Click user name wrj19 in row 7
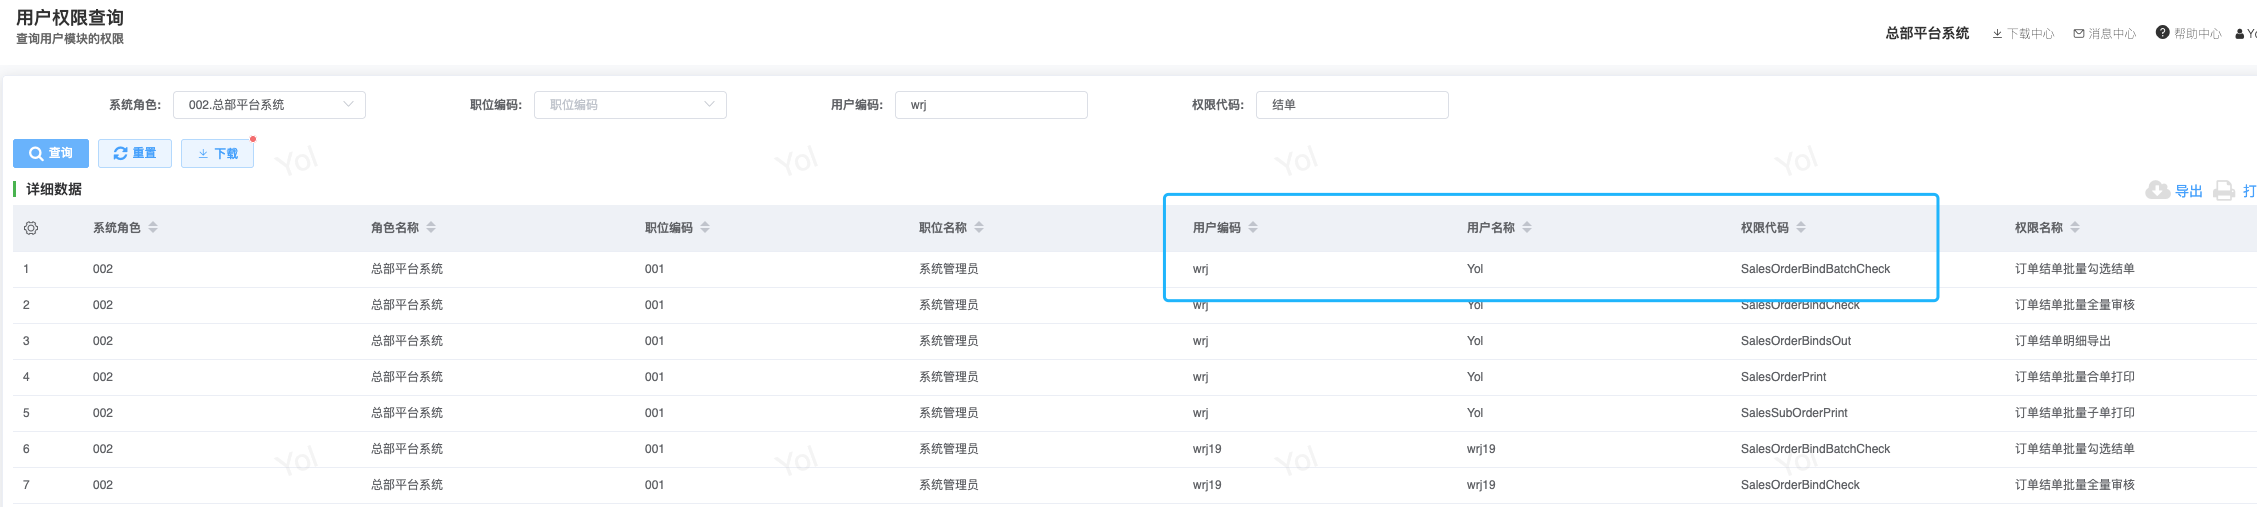This screenshot has width=2257, height=507. tap(1481, 485)
